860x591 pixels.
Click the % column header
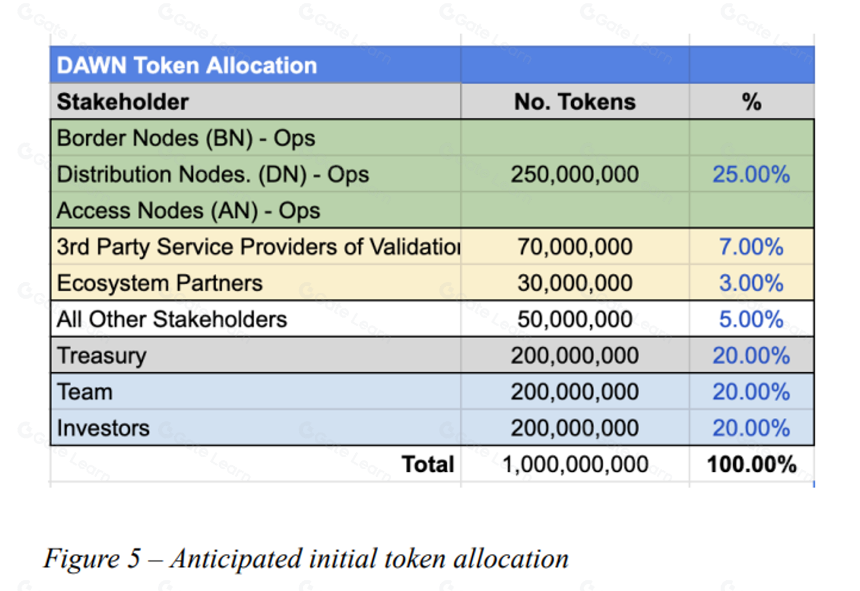point(751,101)
